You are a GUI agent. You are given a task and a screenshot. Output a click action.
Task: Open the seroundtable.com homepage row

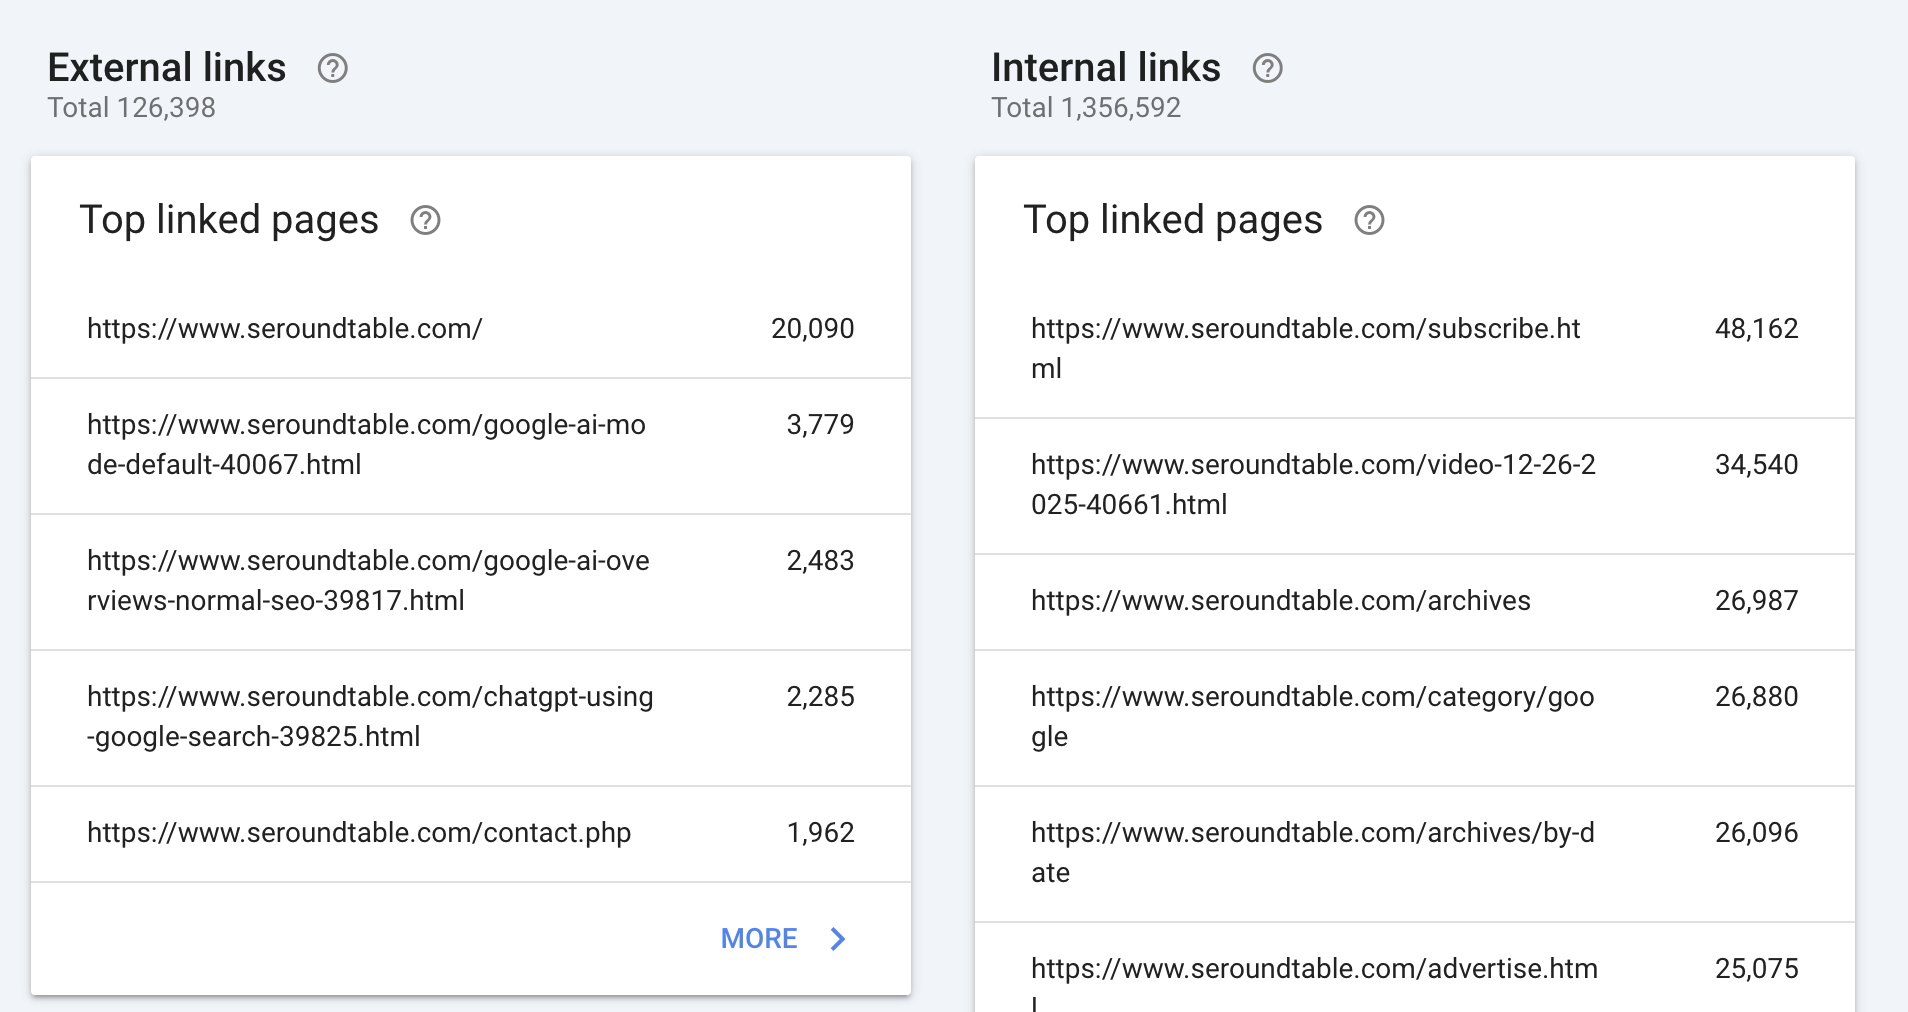click(470, 329)
